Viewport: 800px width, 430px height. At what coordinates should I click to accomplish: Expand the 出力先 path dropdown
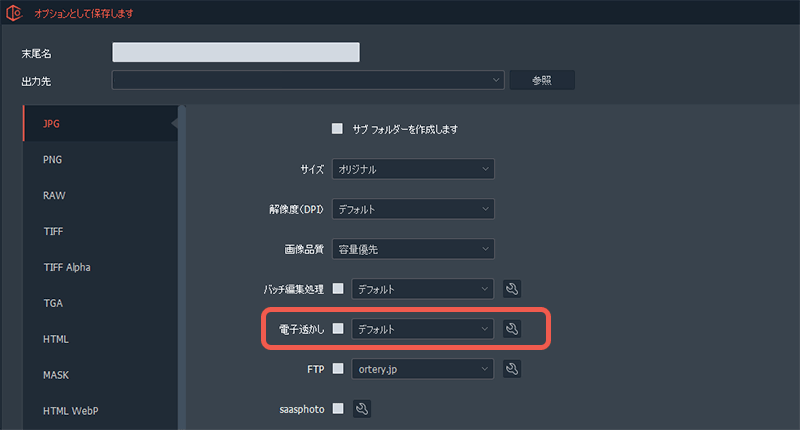point(308,80)
